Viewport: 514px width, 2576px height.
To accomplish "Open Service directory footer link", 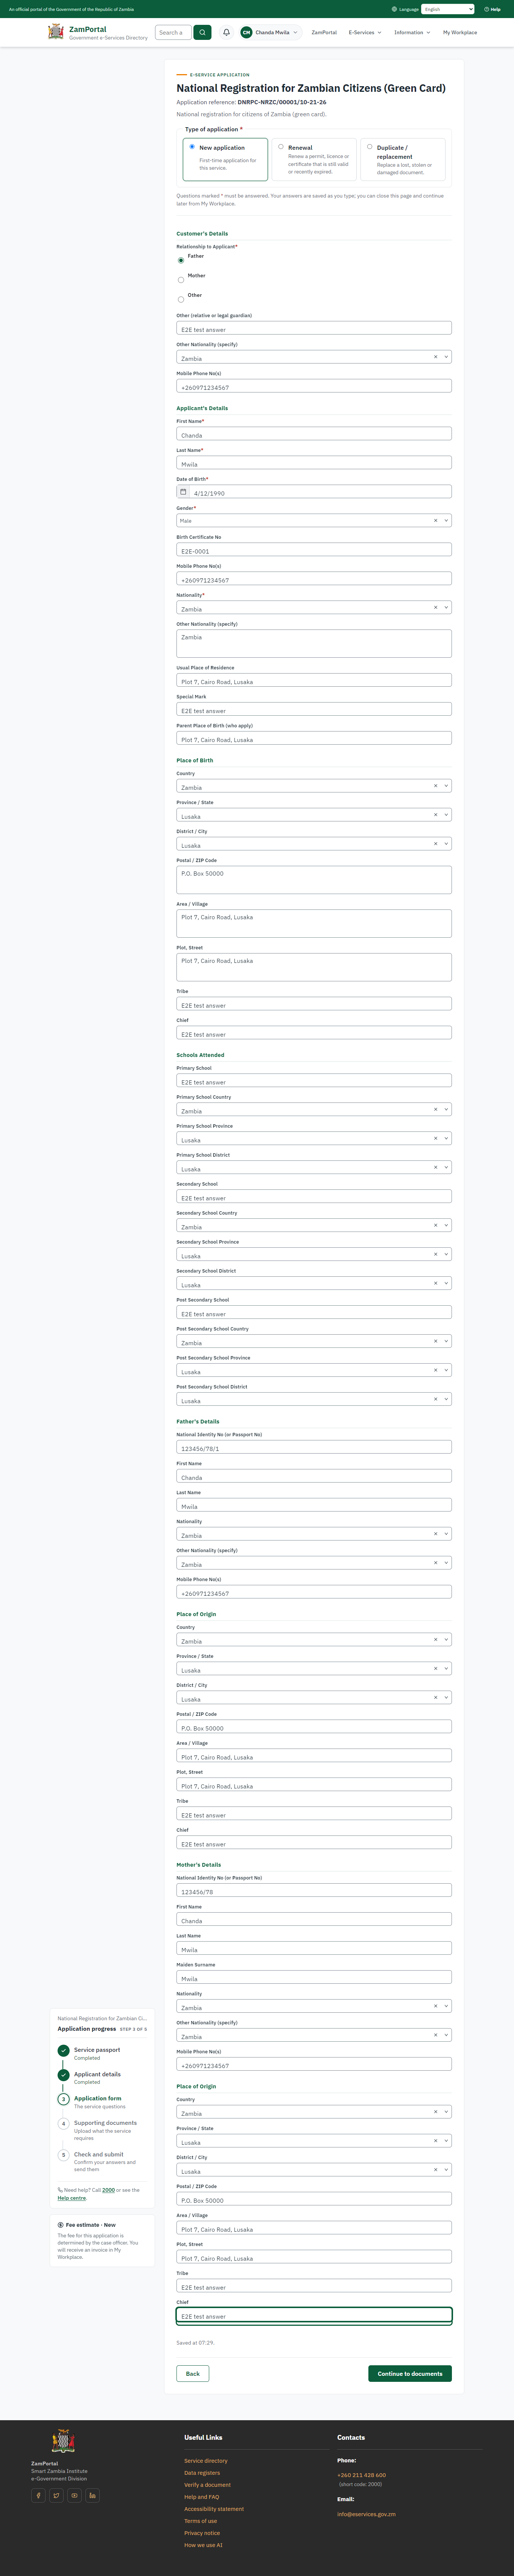I will point(206,2461).
